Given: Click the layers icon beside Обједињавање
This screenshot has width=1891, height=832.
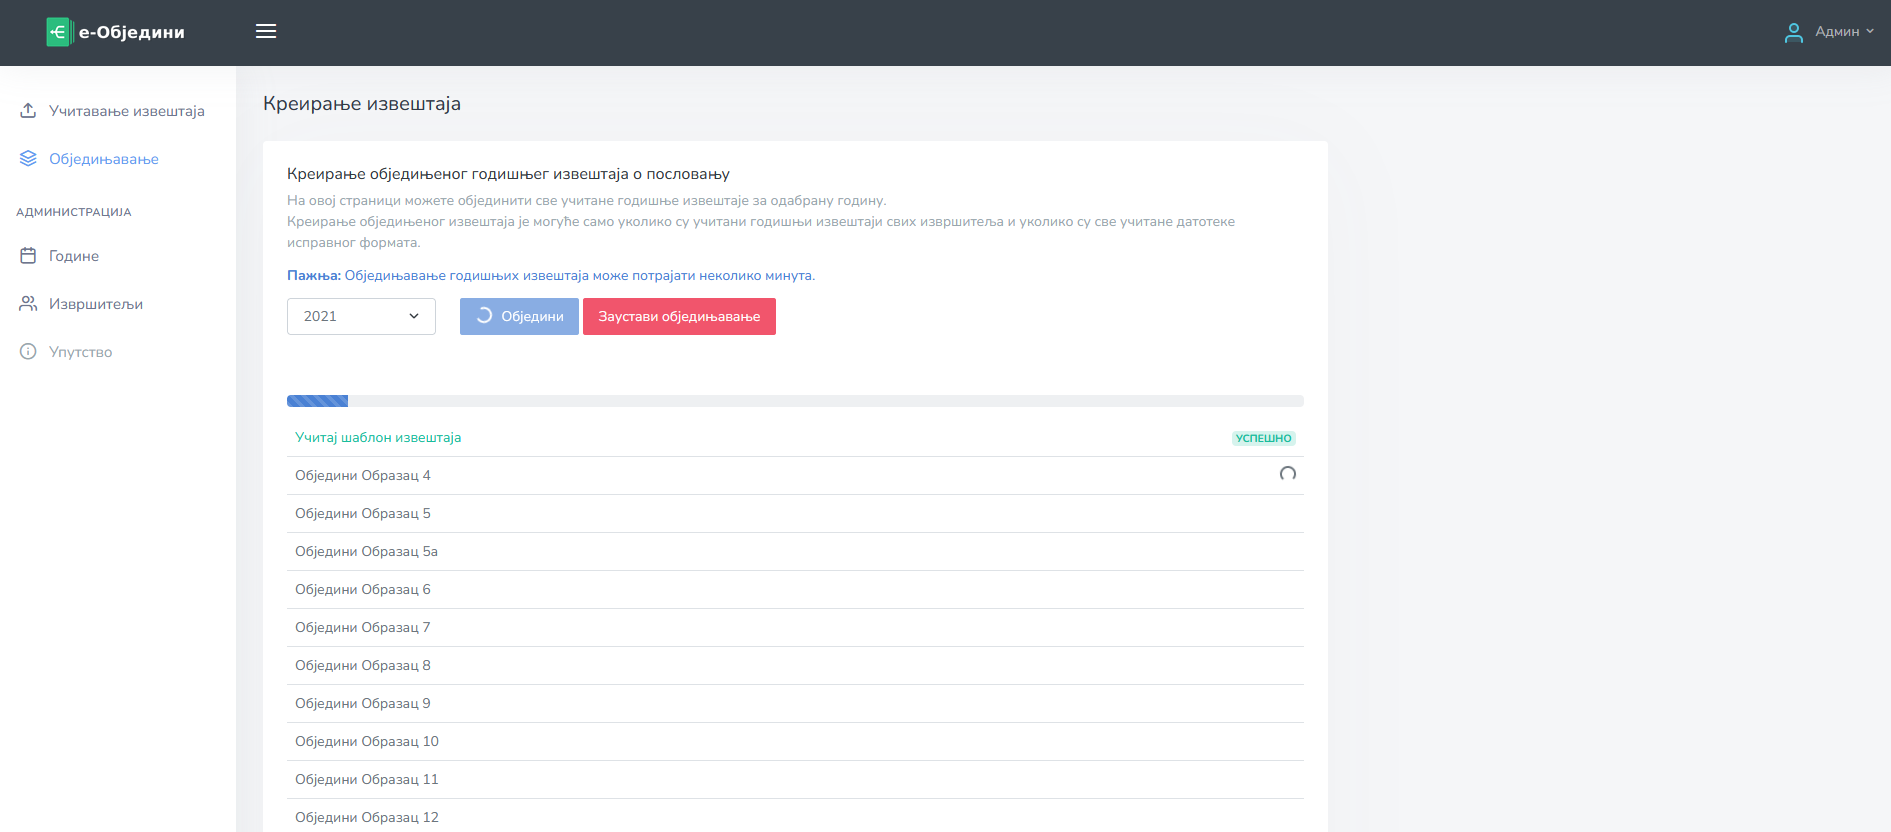Looking at the screenshot, I should [28, 159].
